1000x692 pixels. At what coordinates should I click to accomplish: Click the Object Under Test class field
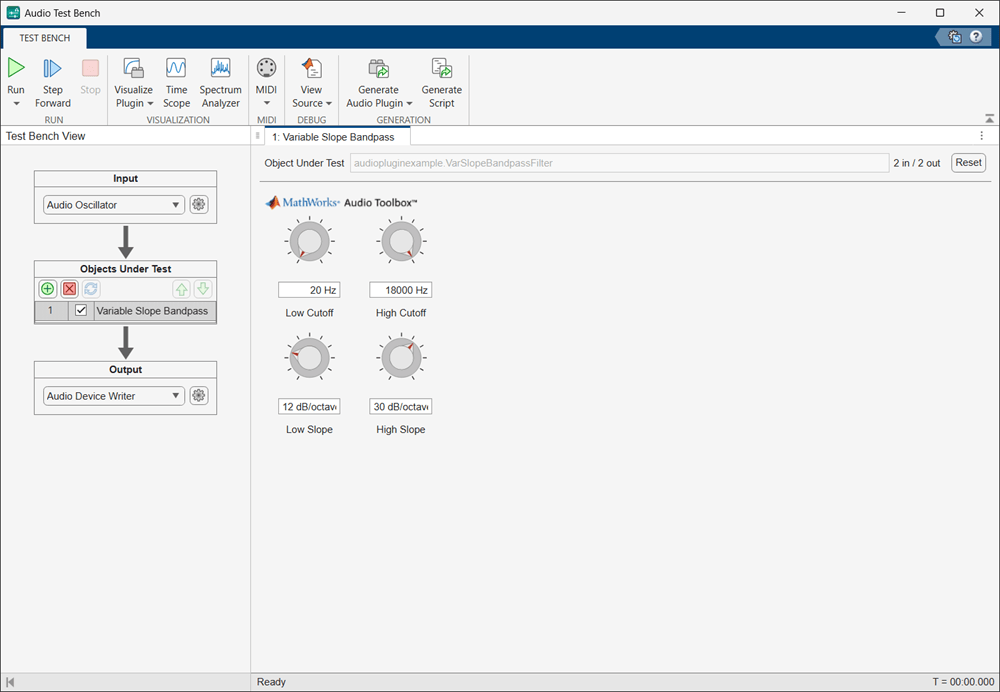click(x=619, y=163)
